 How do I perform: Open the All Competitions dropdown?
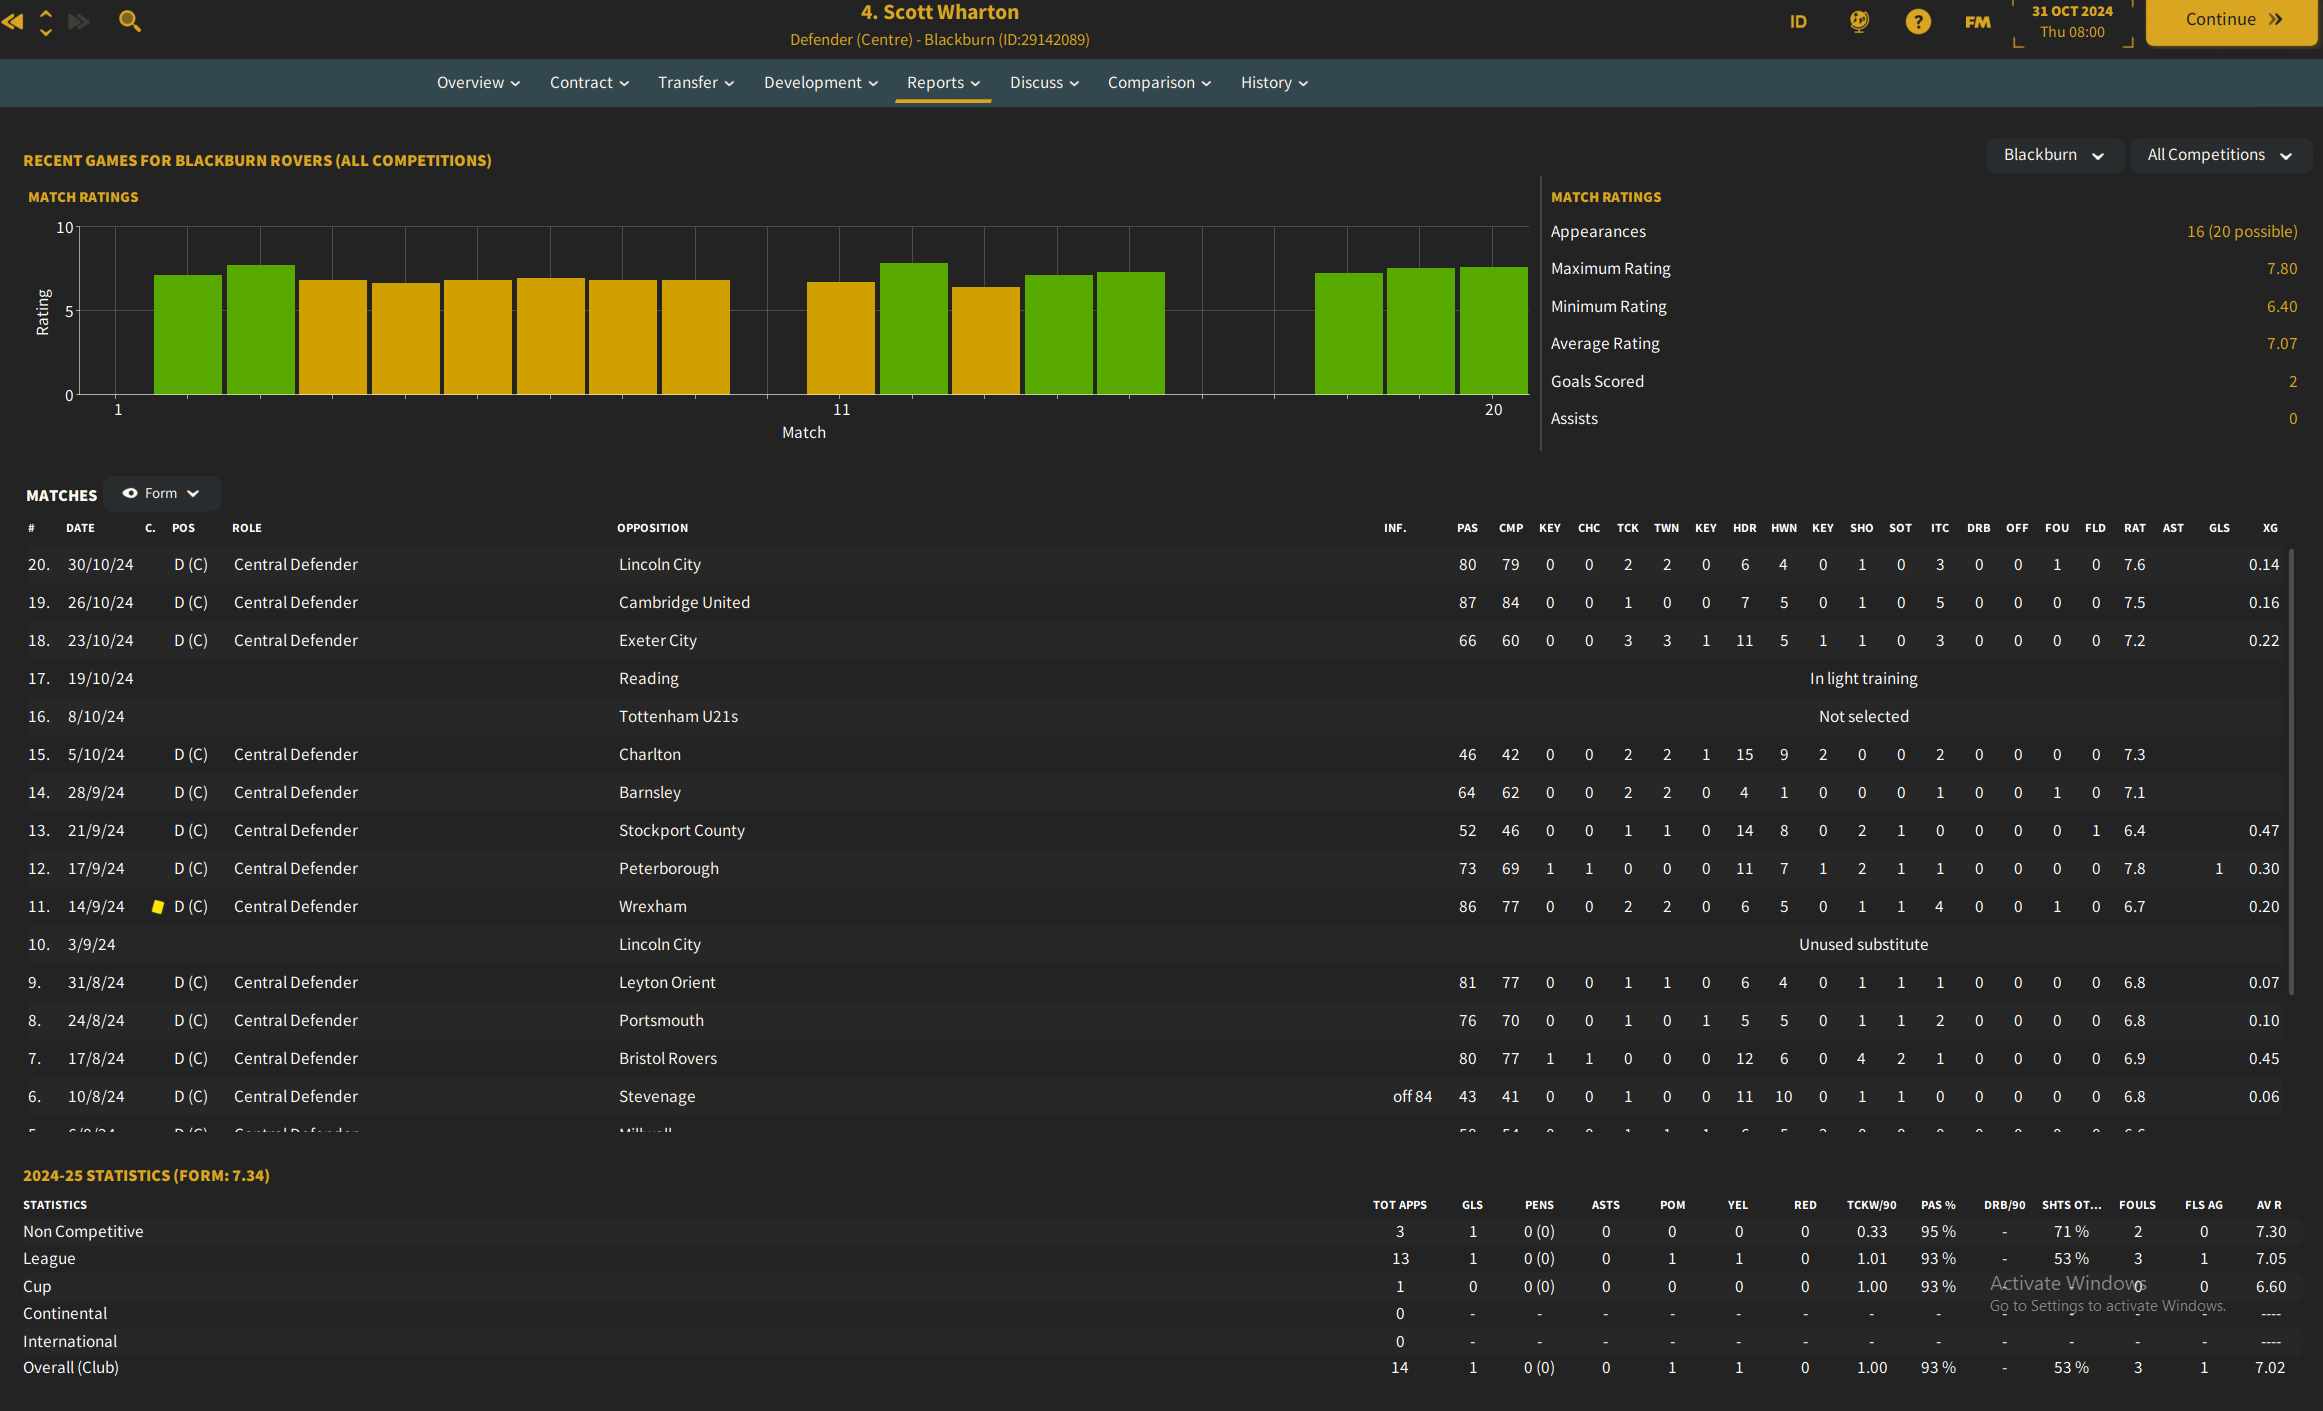pyautogui.click(x=2219, y=155)
